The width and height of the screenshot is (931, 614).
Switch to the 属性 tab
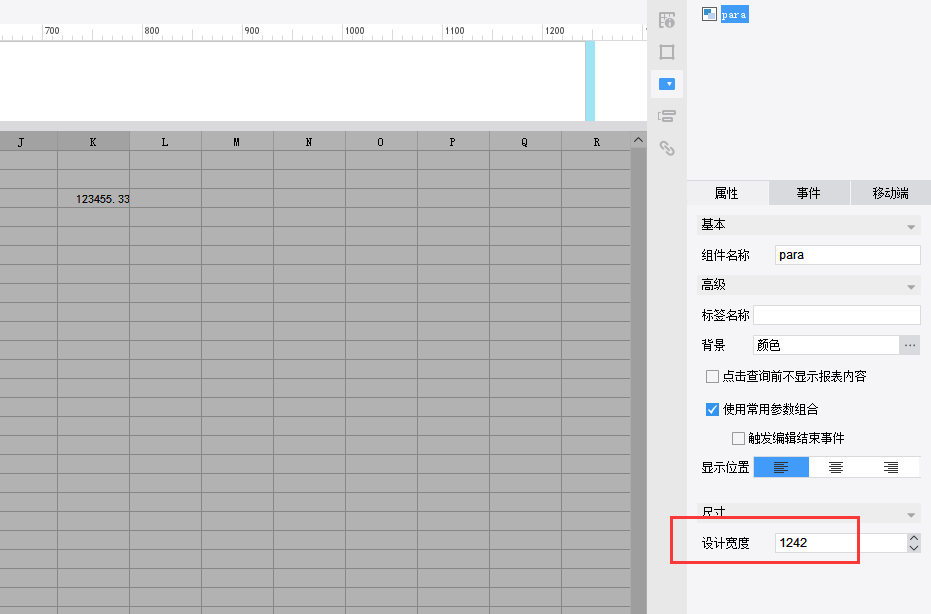coord(727,193)
